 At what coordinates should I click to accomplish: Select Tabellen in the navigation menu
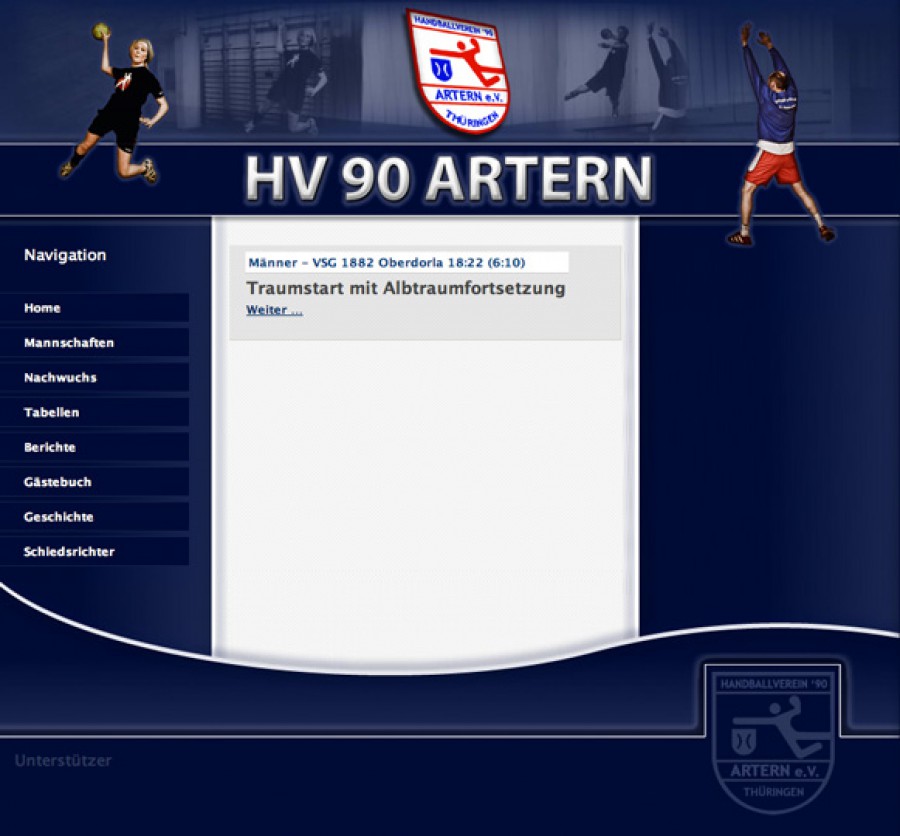[x=95, y=412]
